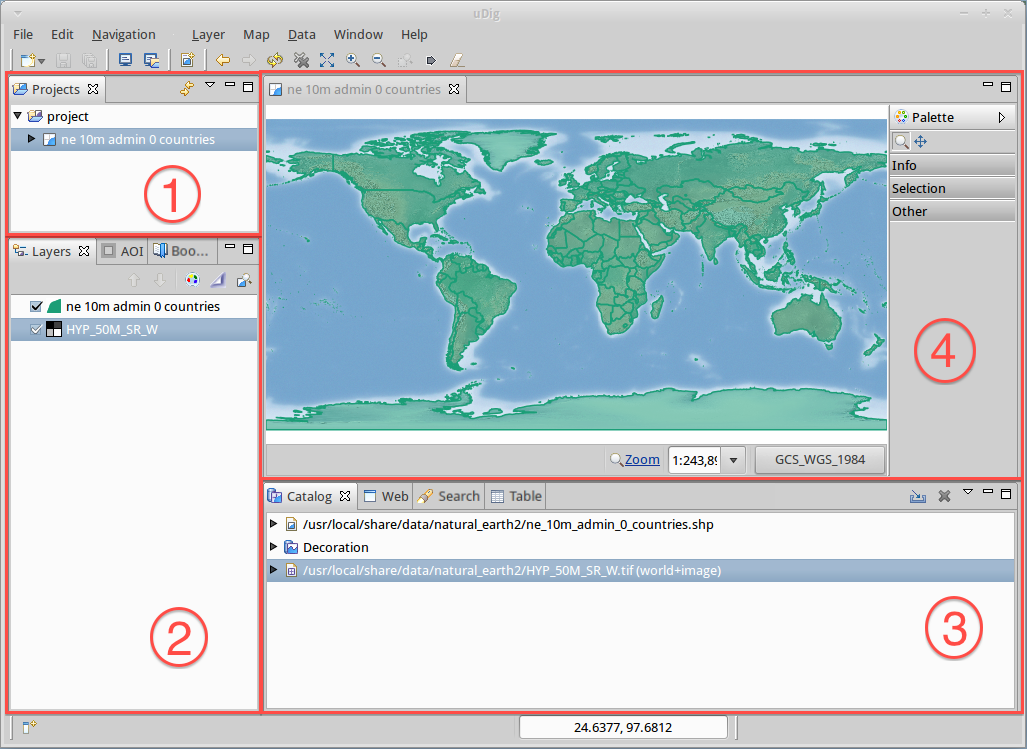Refresh the map with the circular arrows icon

coord(274,60)
